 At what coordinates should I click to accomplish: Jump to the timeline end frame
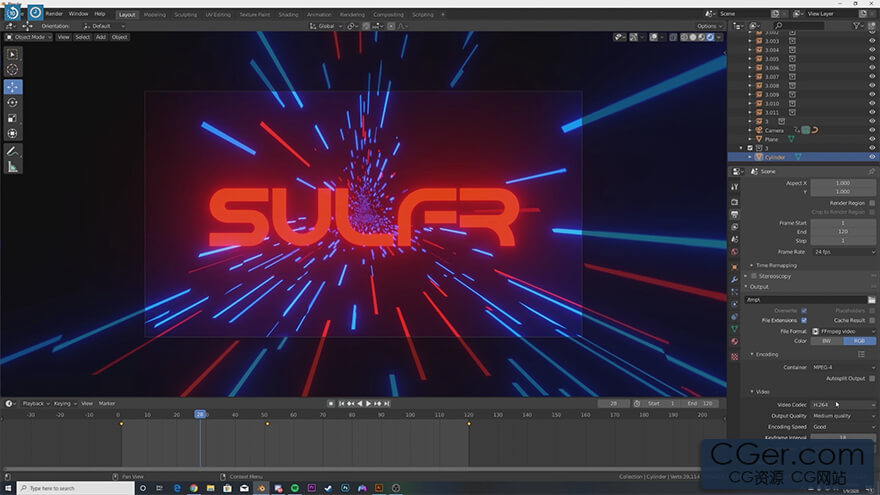click(387, 404)
